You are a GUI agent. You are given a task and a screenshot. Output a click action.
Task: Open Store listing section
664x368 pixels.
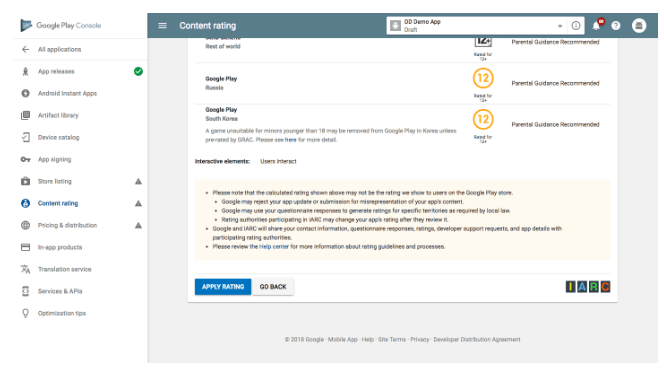[x=55, y=182]
